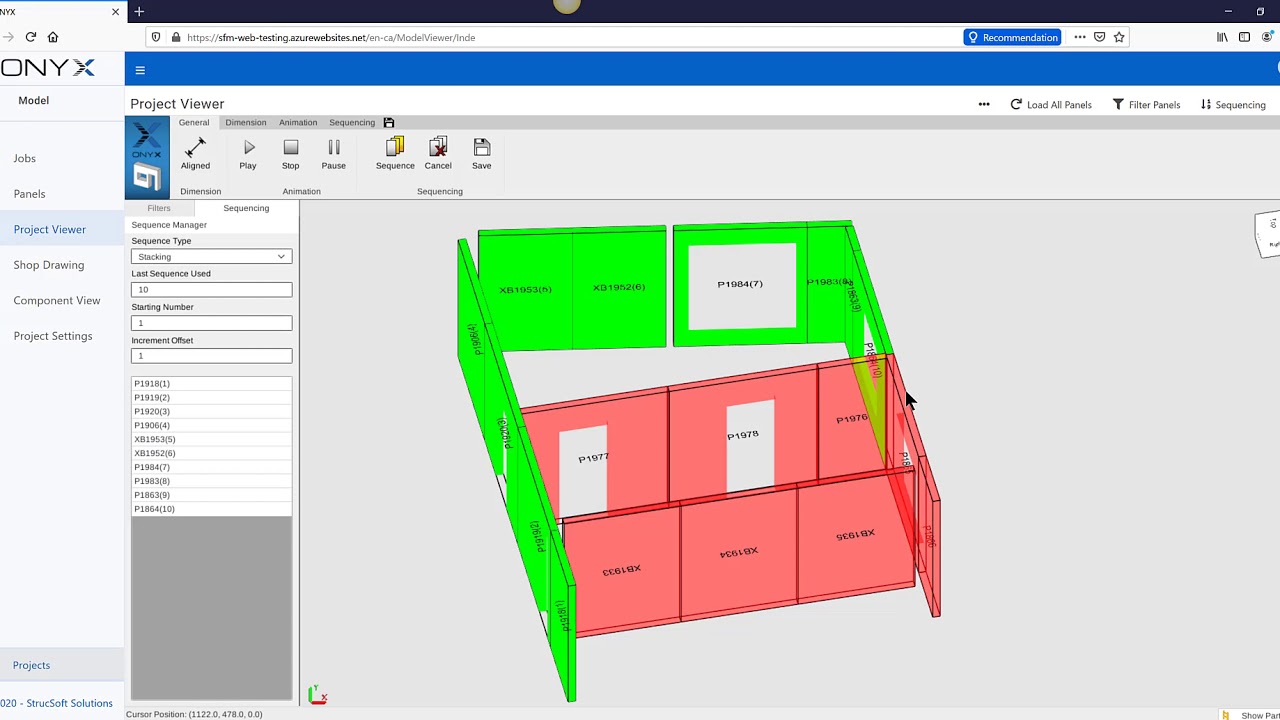Open the Sequence Type dropdown
Viewport: 1280px width, 720px height.
click(x=211, y=257)
